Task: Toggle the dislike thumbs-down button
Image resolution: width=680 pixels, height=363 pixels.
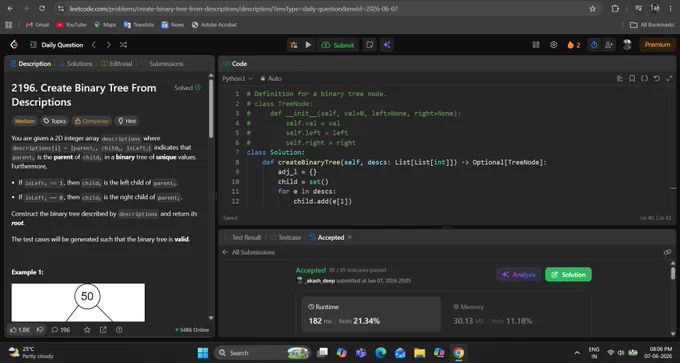Action: coord(40,330)
